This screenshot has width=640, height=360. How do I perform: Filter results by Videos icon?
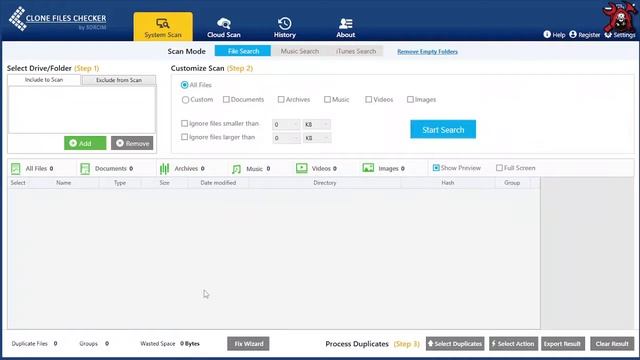click(302, 168)
